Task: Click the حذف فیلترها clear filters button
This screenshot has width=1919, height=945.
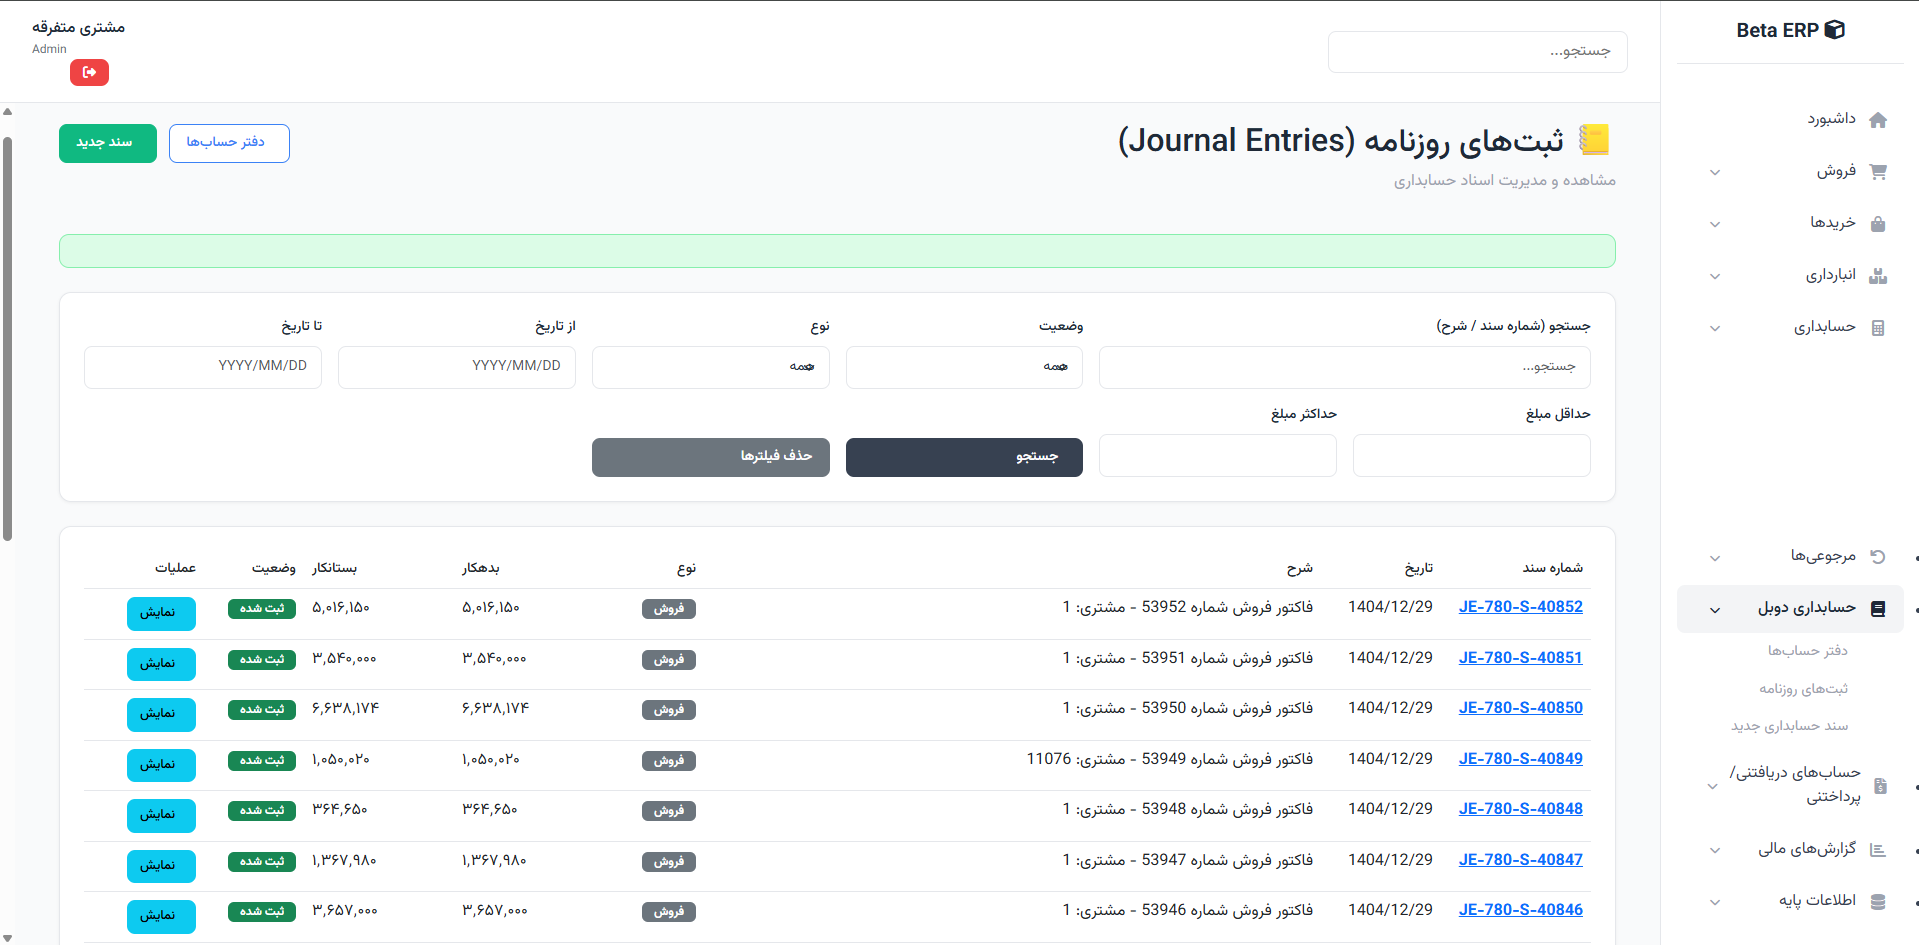Action: (710, 457)
